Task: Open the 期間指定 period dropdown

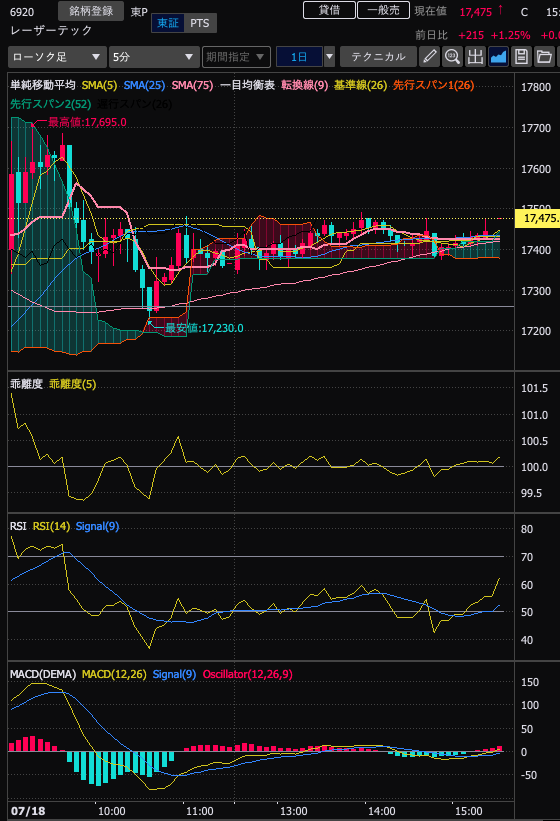Action: point(236,57)
